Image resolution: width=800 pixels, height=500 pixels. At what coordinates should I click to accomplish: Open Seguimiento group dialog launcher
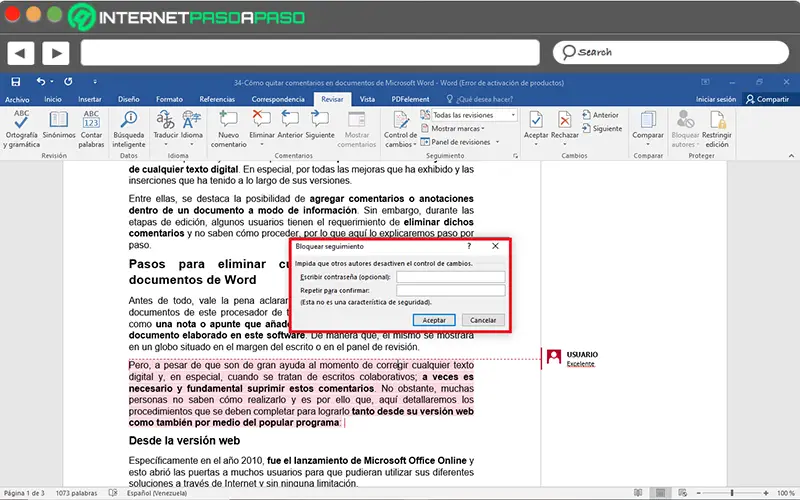515,156
